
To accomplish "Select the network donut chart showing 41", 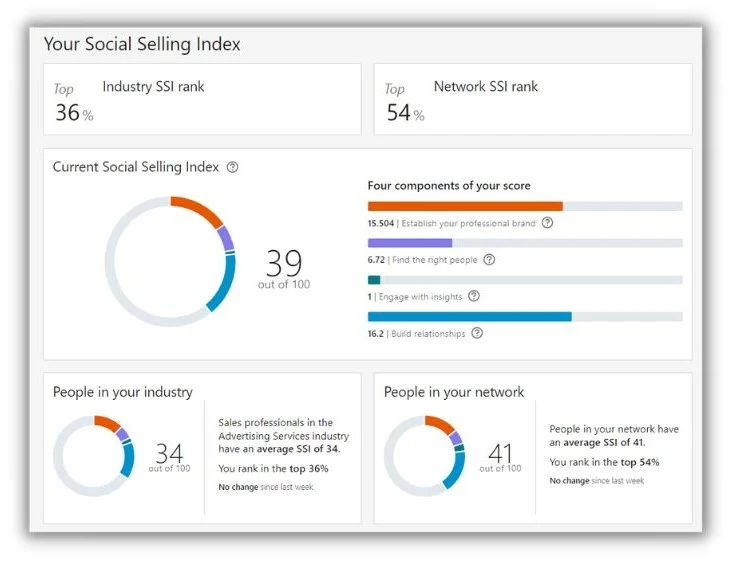I will [424, 456].
